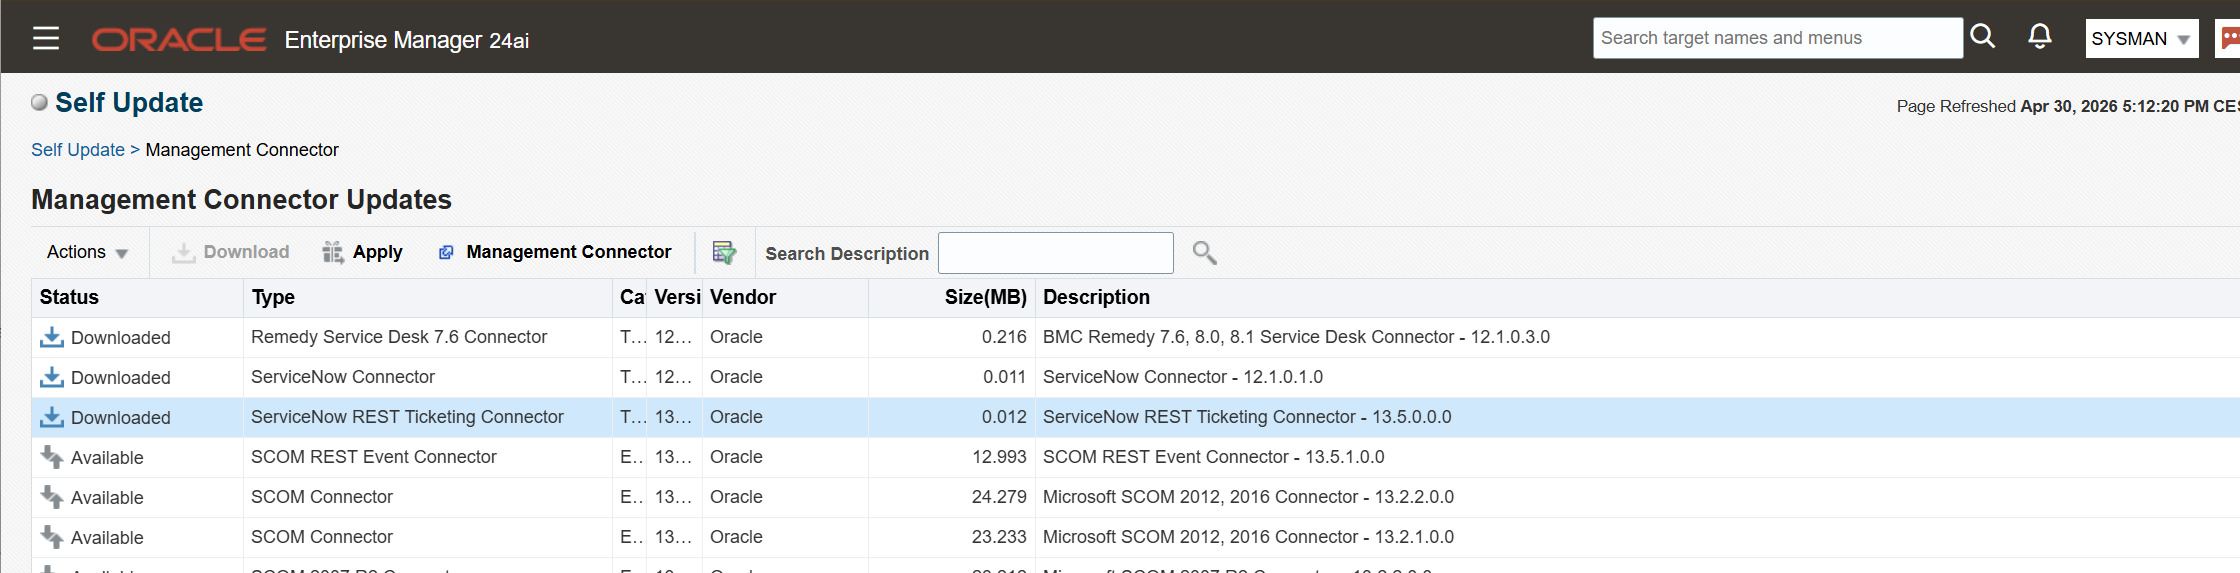Viewport: 2240px width, 573px height.
Task: Click the Oracle logo
Action: click(179, 39)
